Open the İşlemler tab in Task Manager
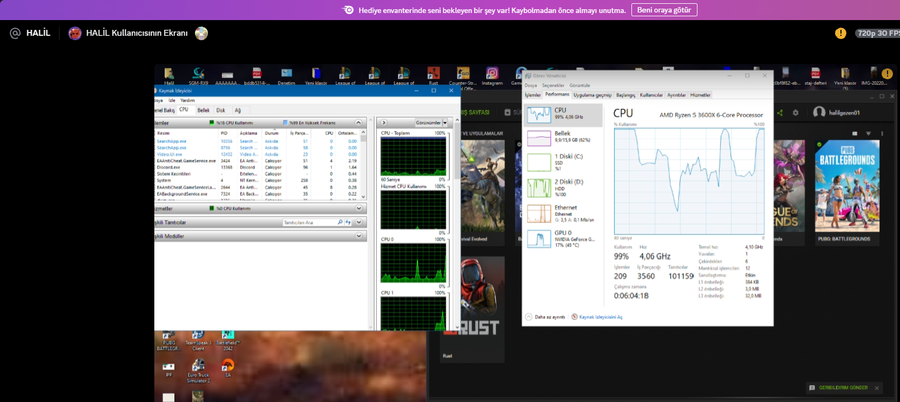 [533, 95]
